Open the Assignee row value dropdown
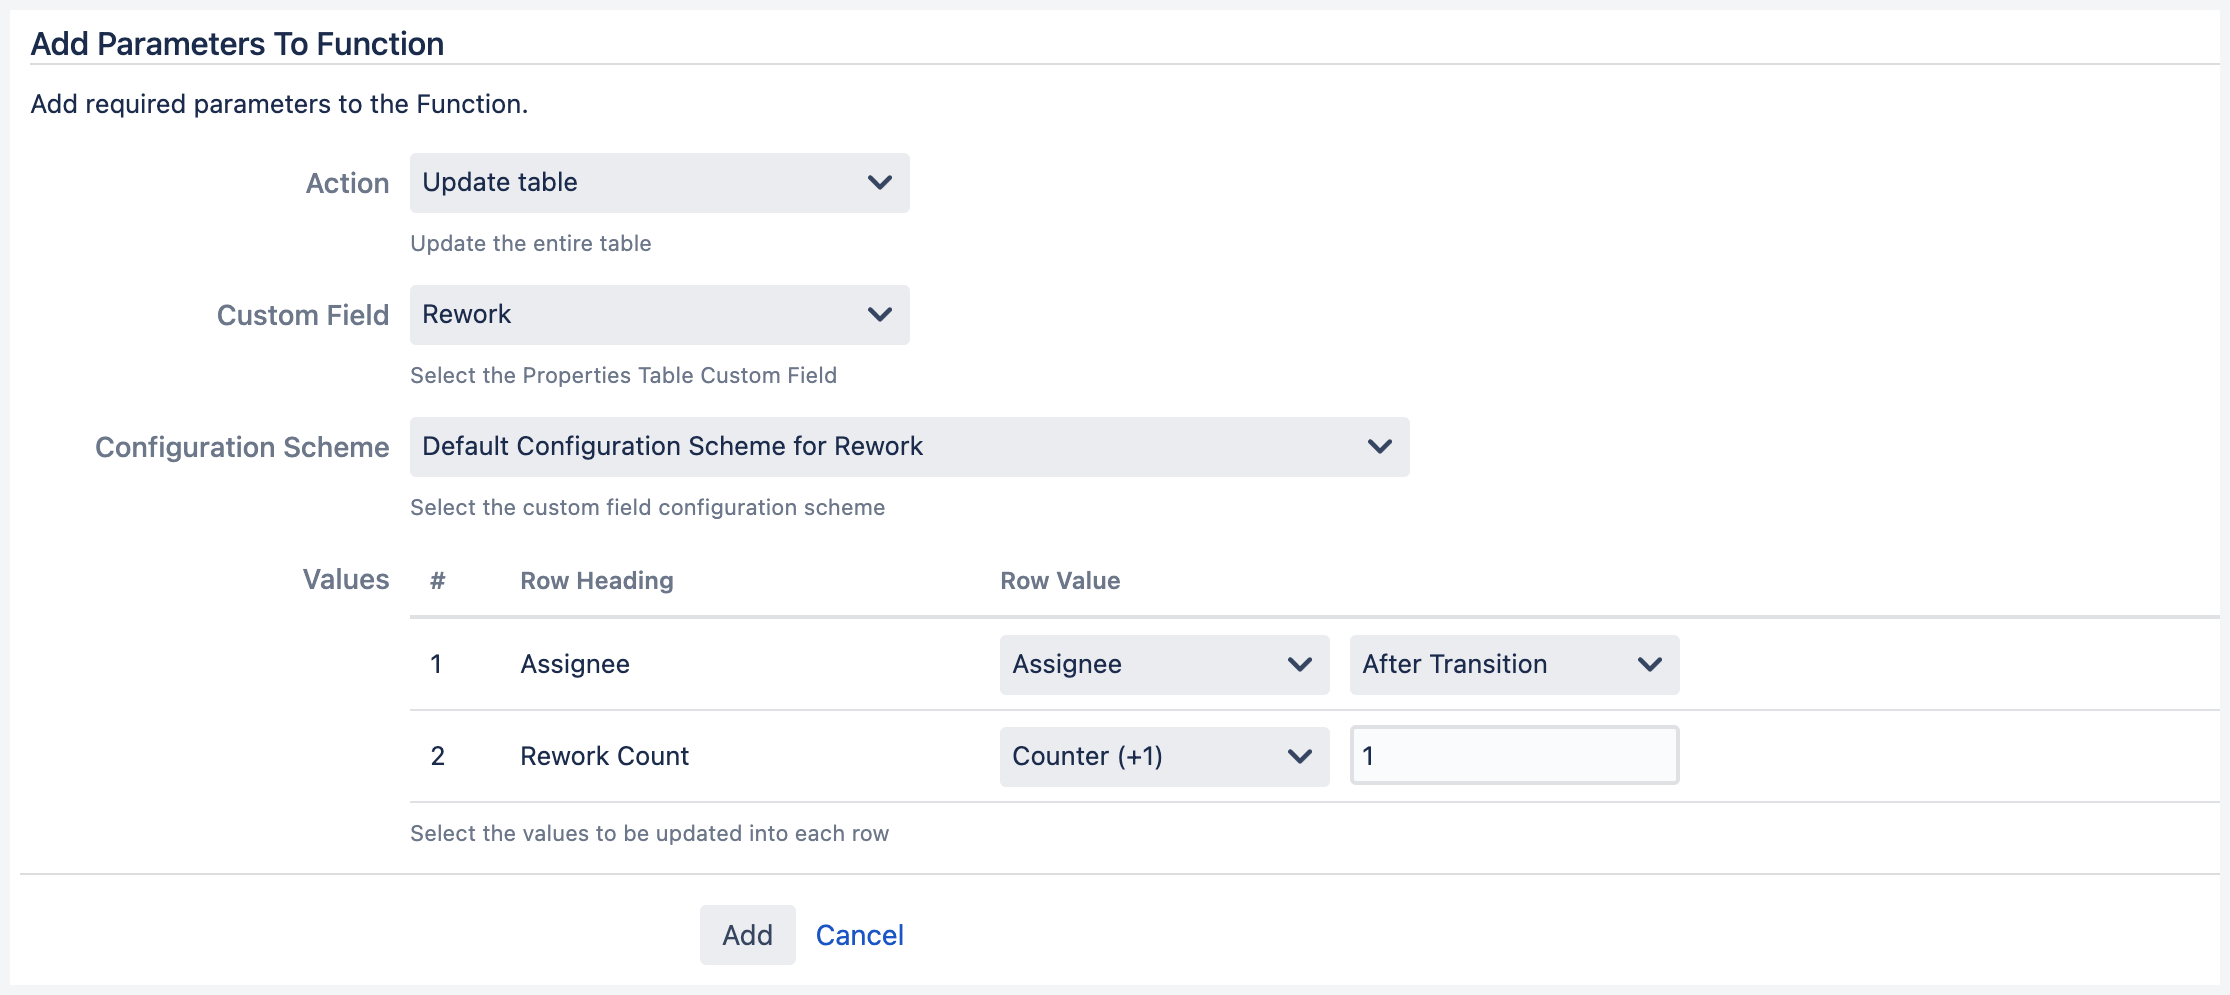This screenshot has width=2230, height=995. click(1164, 665)
